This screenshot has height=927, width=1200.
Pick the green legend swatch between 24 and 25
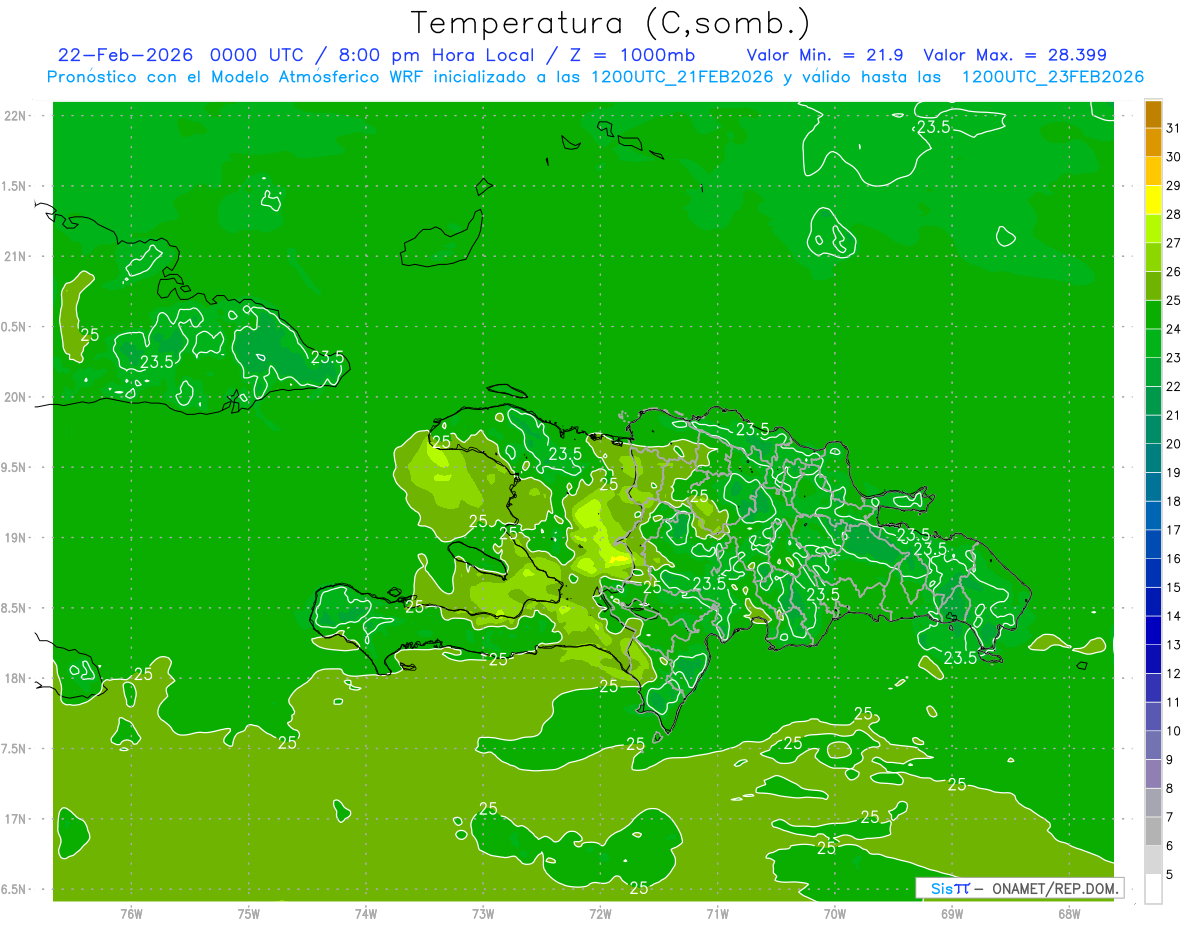click(1153, 315)
